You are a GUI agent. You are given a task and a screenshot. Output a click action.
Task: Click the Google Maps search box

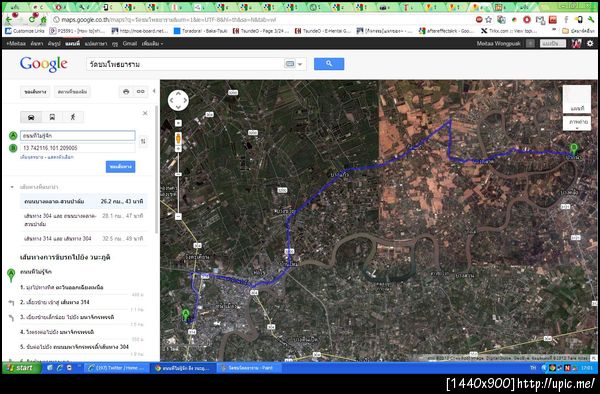tap(185, 64)
